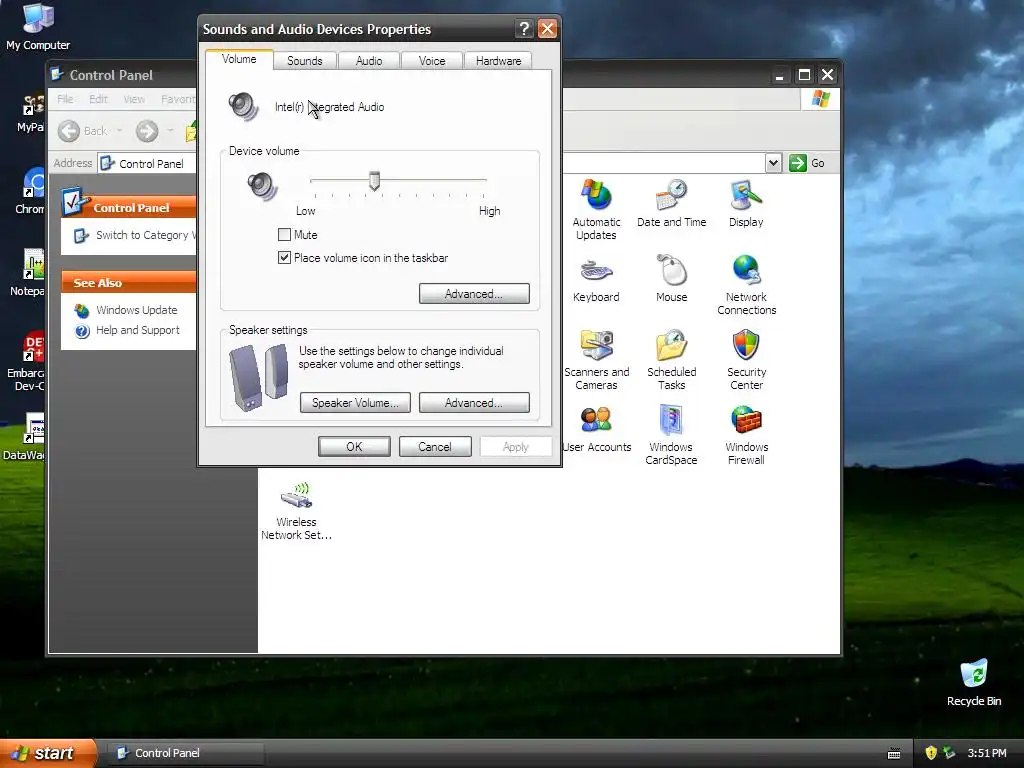
Task: Click the Forward arrow in Control Panel
Action: pyautogui.click(x=147, y=131)
